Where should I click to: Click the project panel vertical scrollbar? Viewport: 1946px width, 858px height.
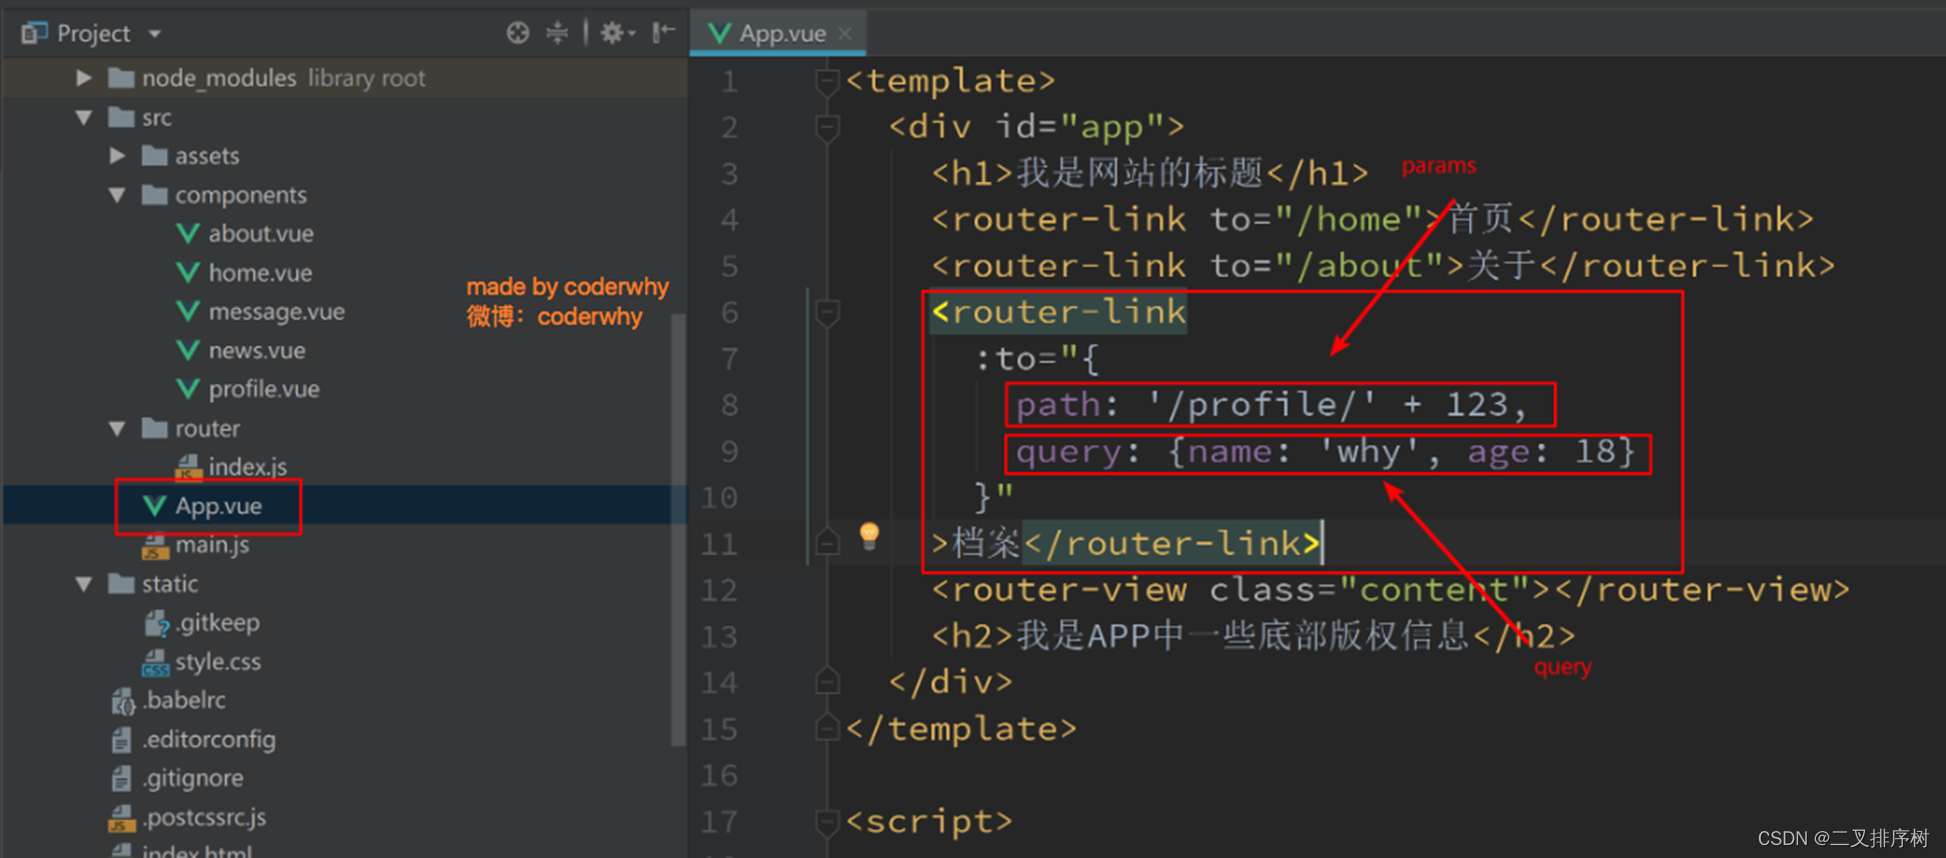678,528
